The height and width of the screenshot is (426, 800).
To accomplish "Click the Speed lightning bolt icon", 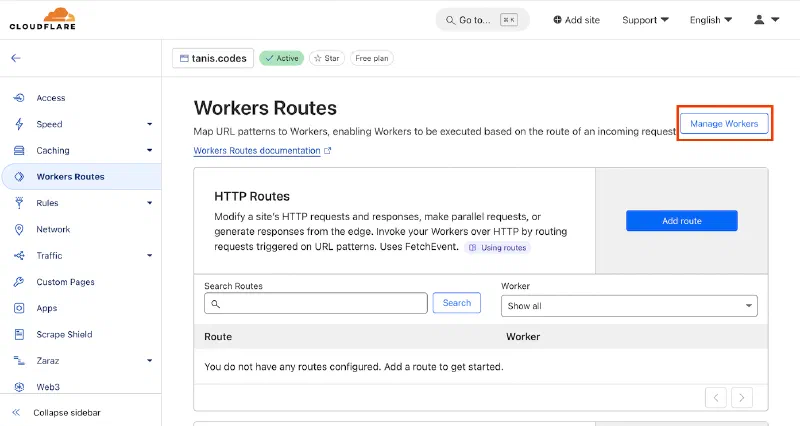I will (19, 124).
